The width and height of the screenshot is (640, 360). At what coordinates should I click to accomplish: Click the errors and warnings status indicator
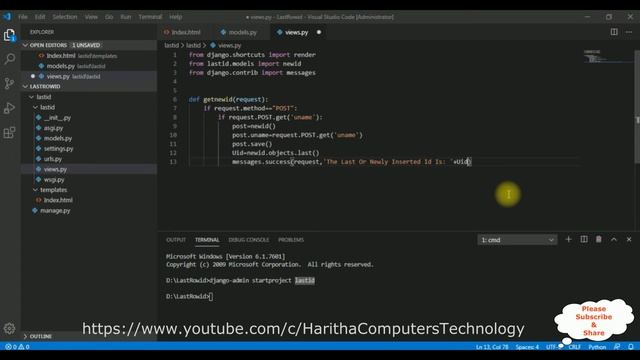tap(17, 347)
